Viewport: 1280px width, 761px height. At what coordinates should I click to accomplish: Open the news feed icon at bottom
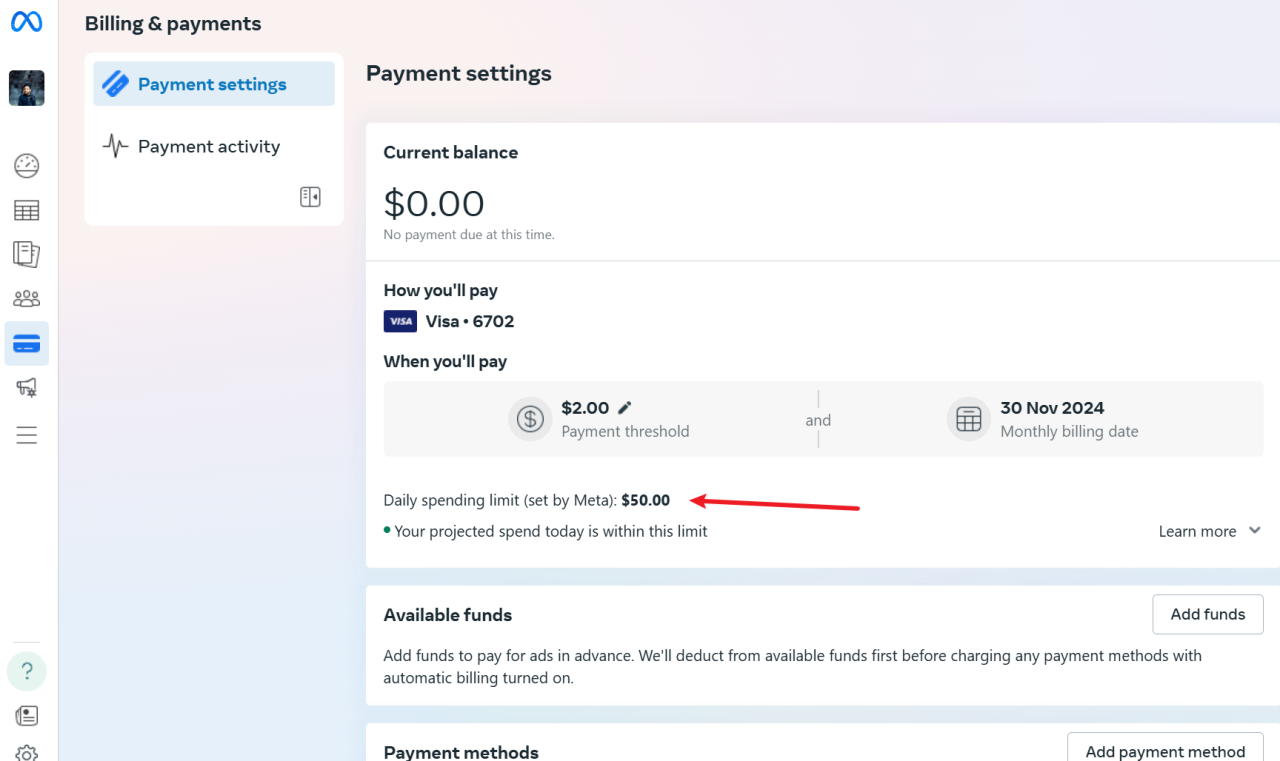[x=27, y=715]
